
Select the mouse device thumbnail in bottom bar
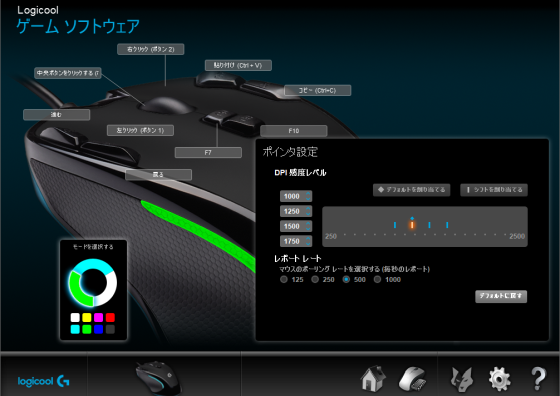click(158, 377)
